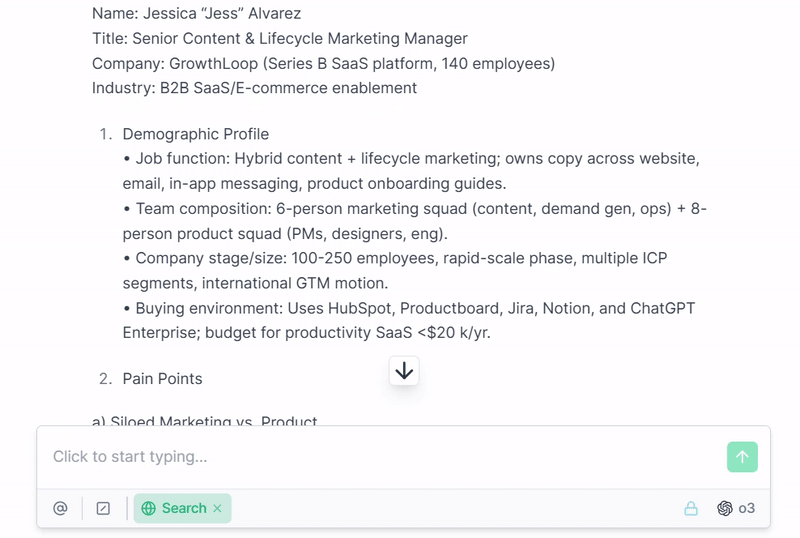
Task: Click 'Siloed Marketing vs. Product' text
Action: (x=204, y=421)
